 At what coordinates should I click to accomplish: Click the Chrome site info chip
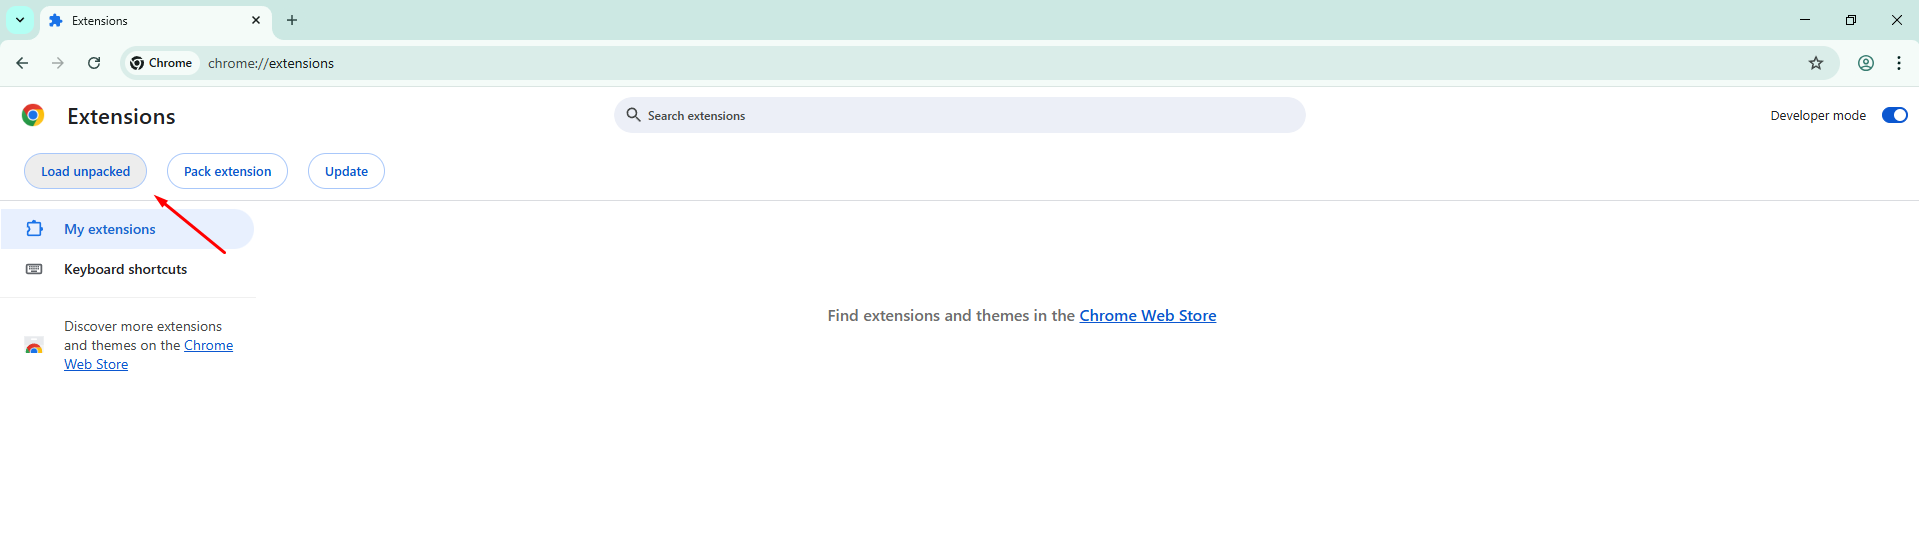pyautogui.click(x=161, y=63)
